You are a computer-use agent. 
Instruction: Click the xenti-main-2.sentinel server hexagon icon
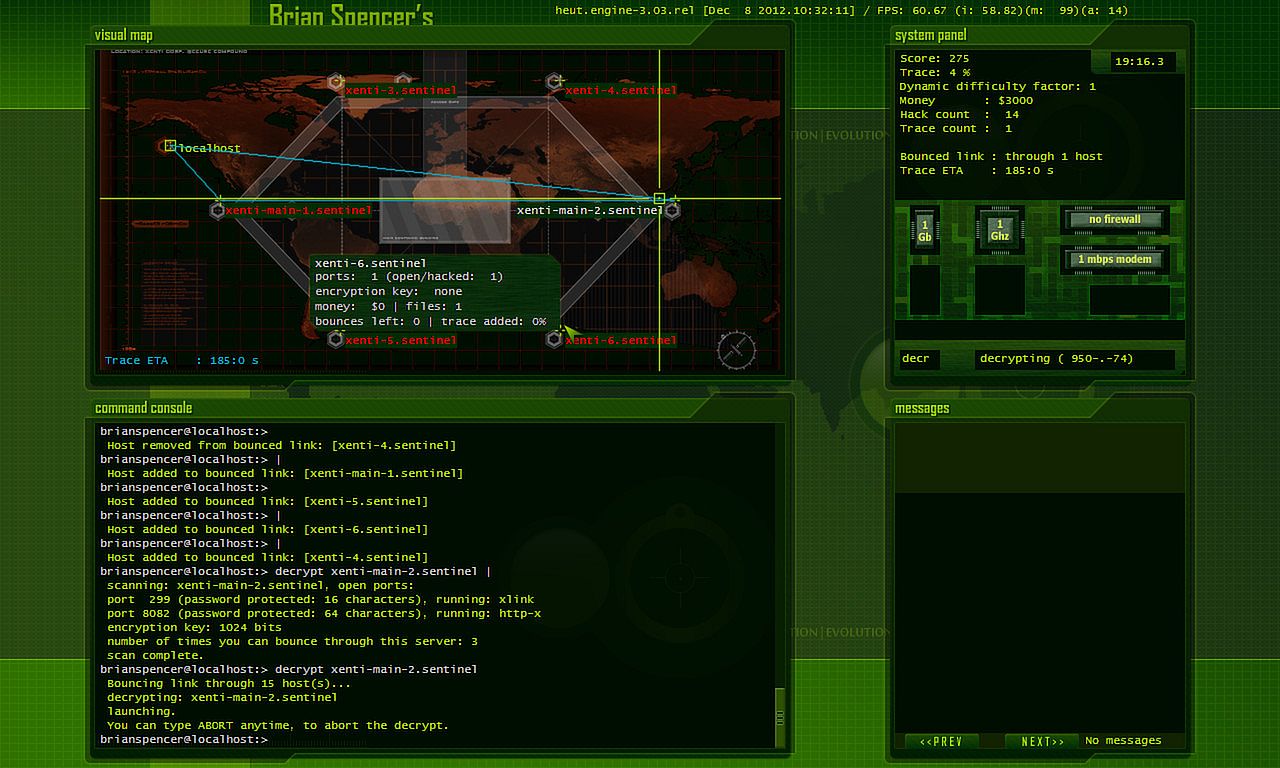tap(672, 210)
